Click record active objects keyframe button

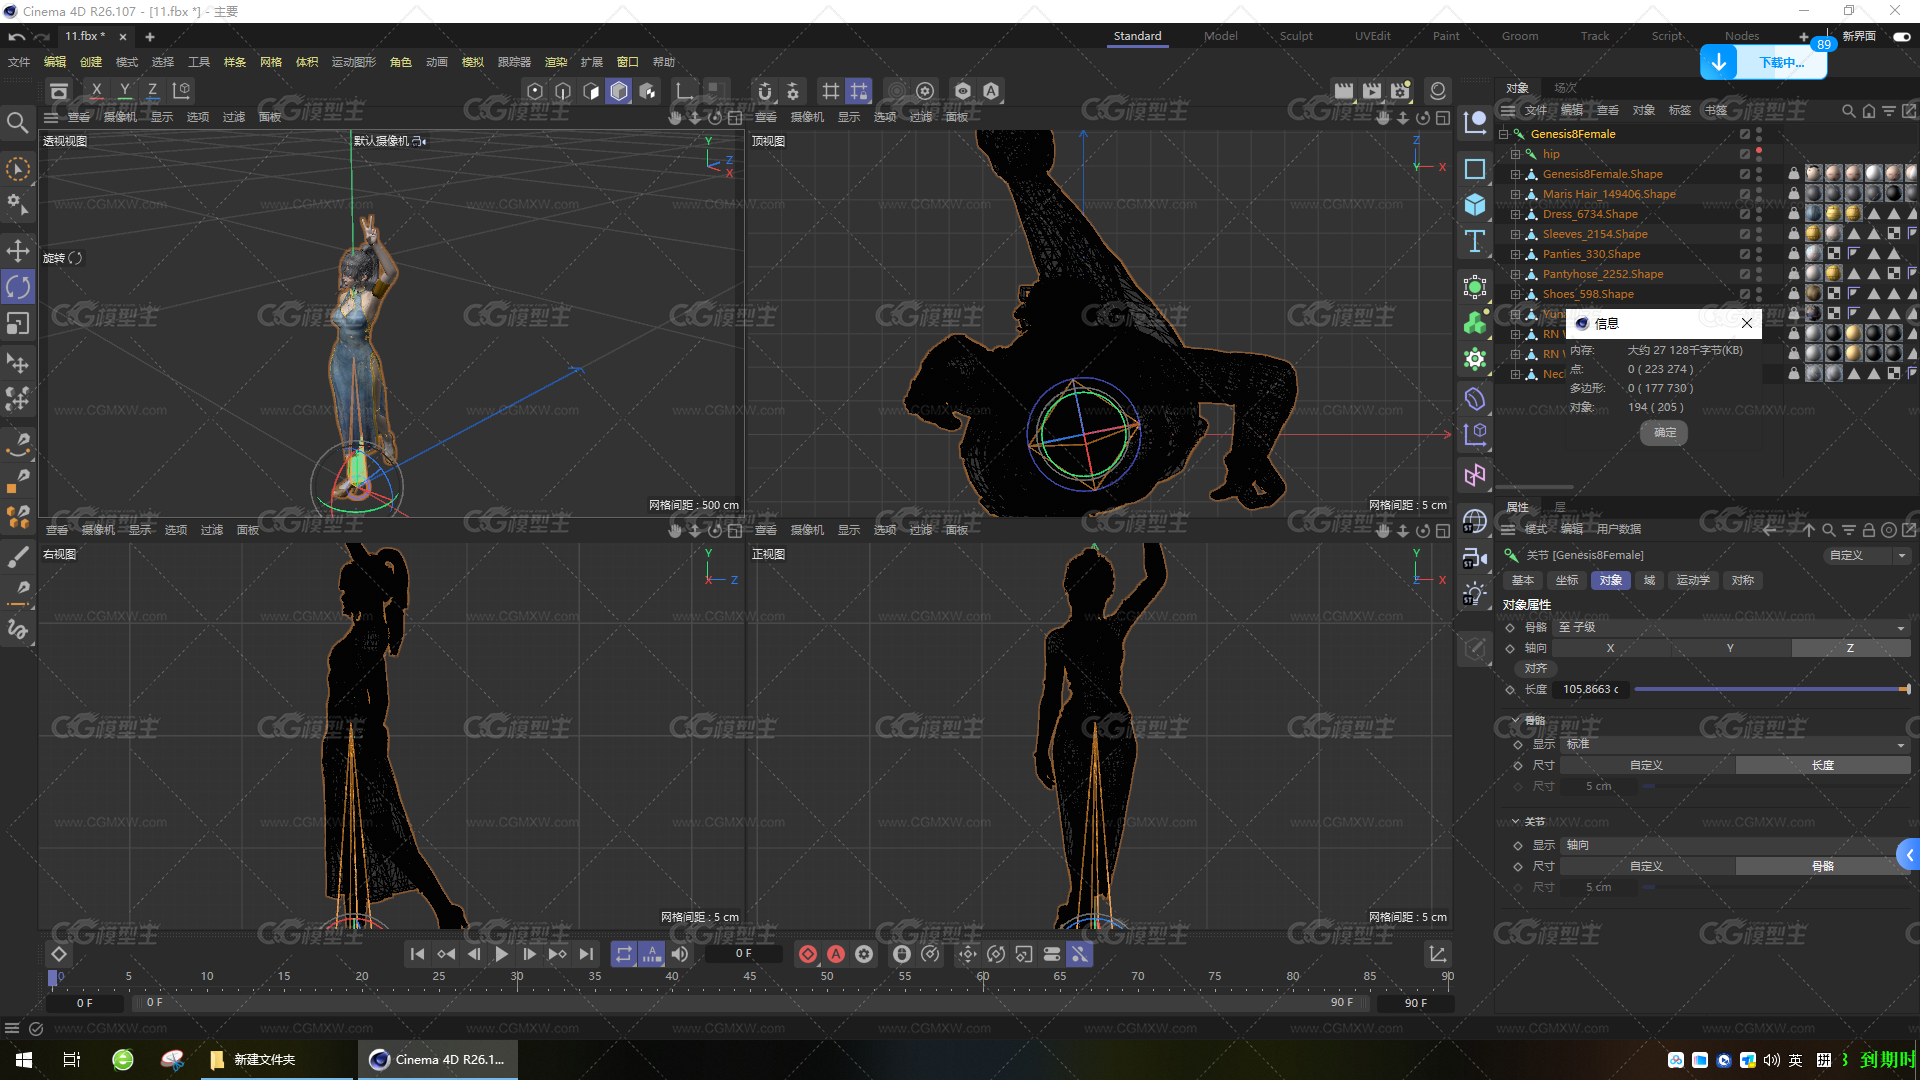pos(808,954)
